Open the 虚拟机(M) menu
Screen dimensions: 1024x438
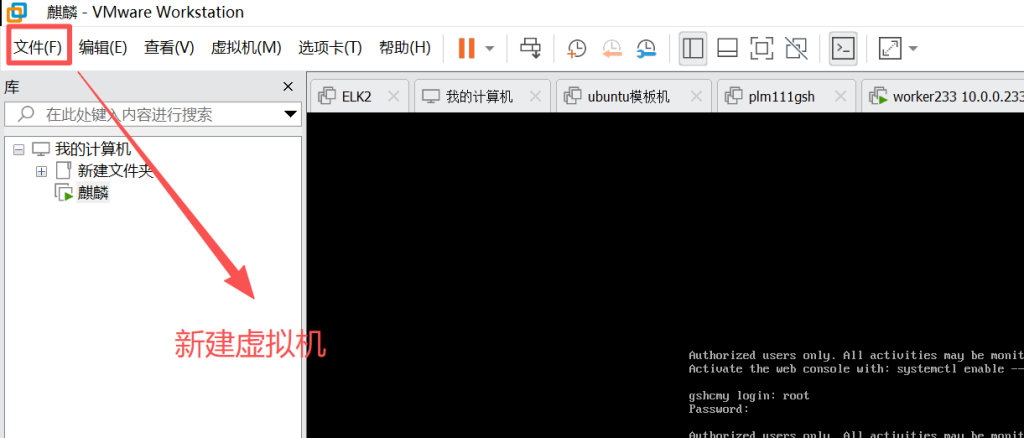(245, 47)
